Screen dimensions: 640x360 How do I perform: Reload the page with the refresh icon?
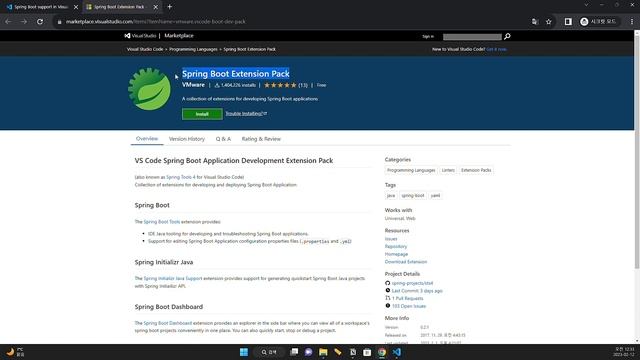[40, 22]
